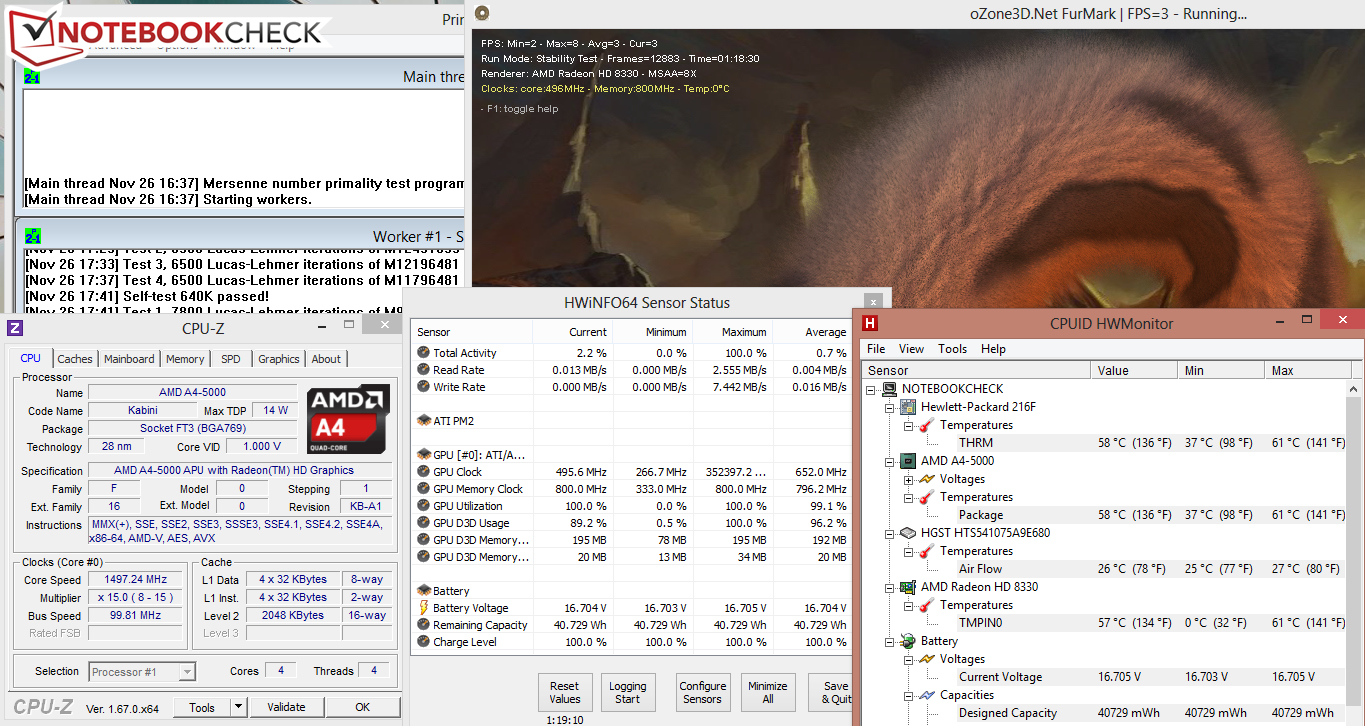Click the Prime95 Main thread window icon
Screen dimensions: 1365x726
coord(32,77)
